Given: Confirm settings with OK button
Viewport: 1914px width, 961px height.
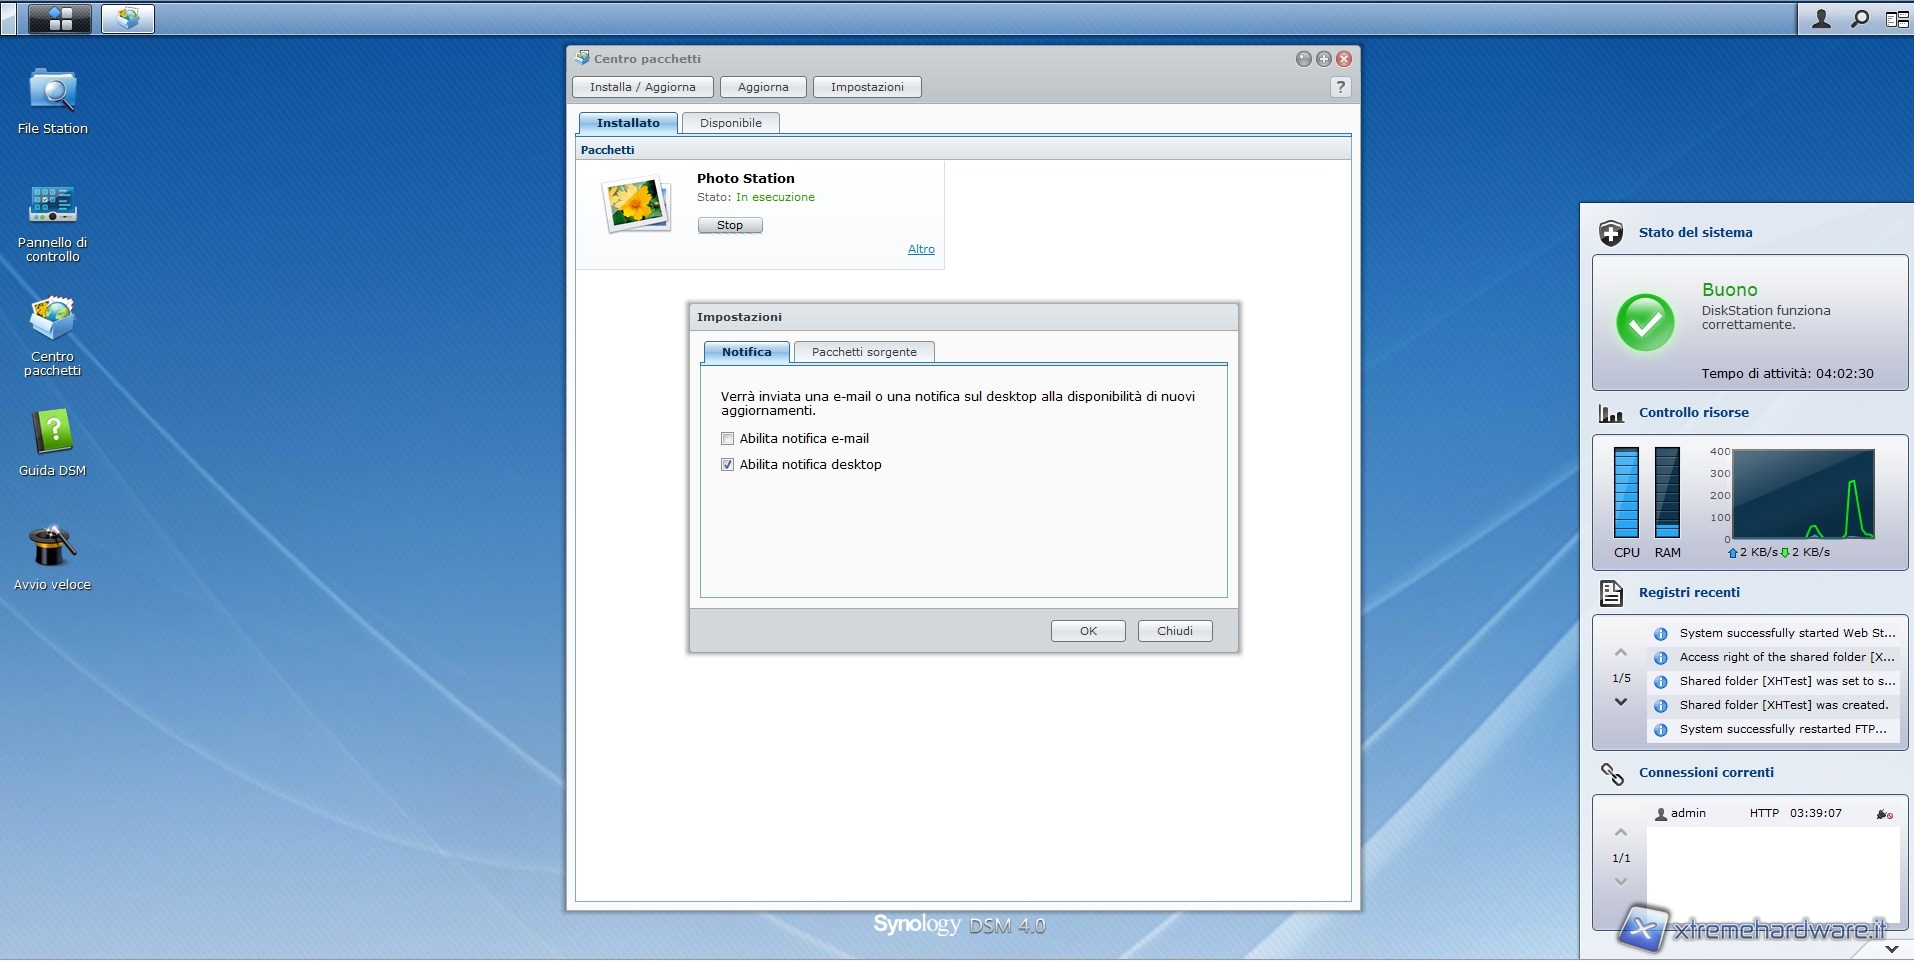Looking at the screenshot, I should pos(1088,631).
